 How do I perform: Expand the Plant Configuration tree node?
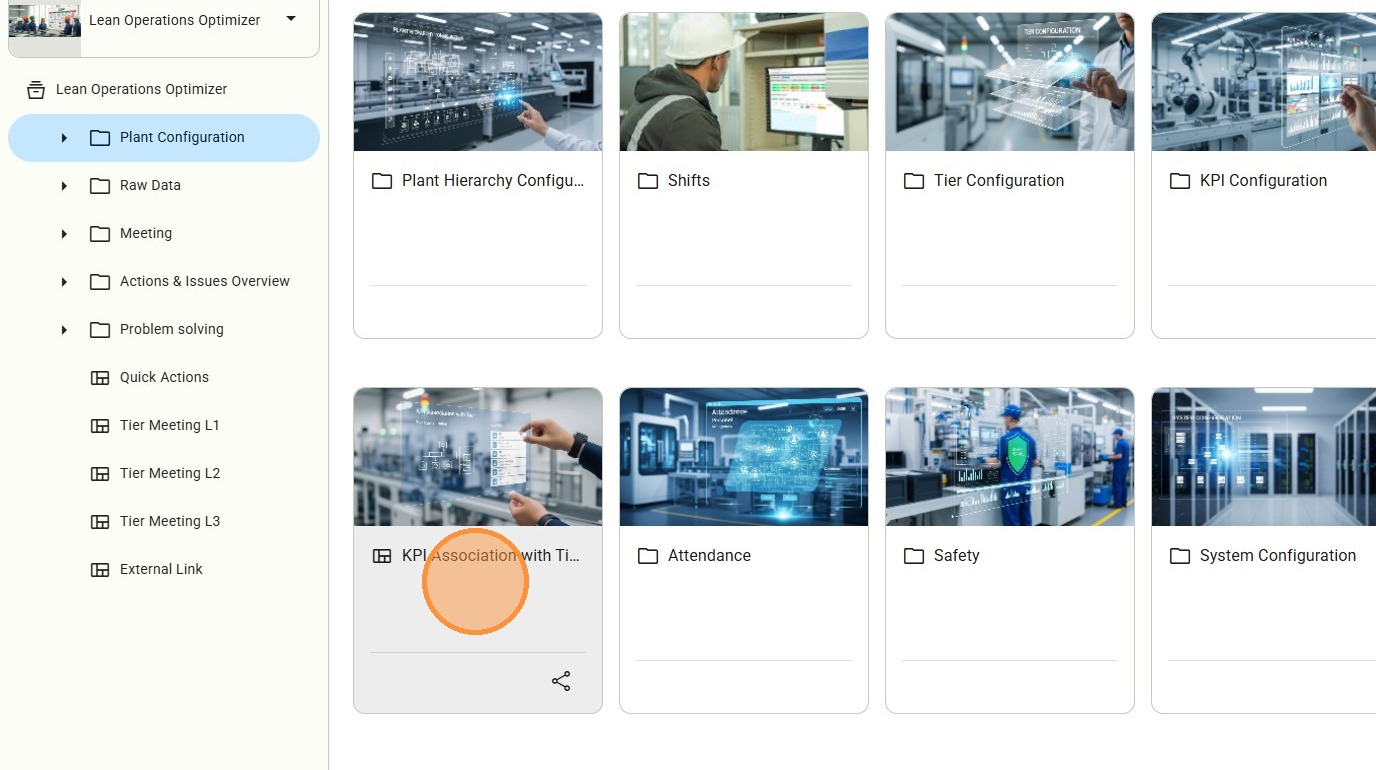click(64, 138)
